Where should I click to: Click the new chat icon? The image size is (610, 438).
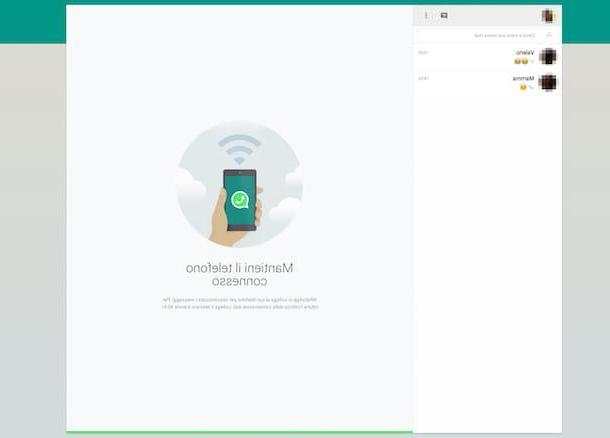coord(444,16)
